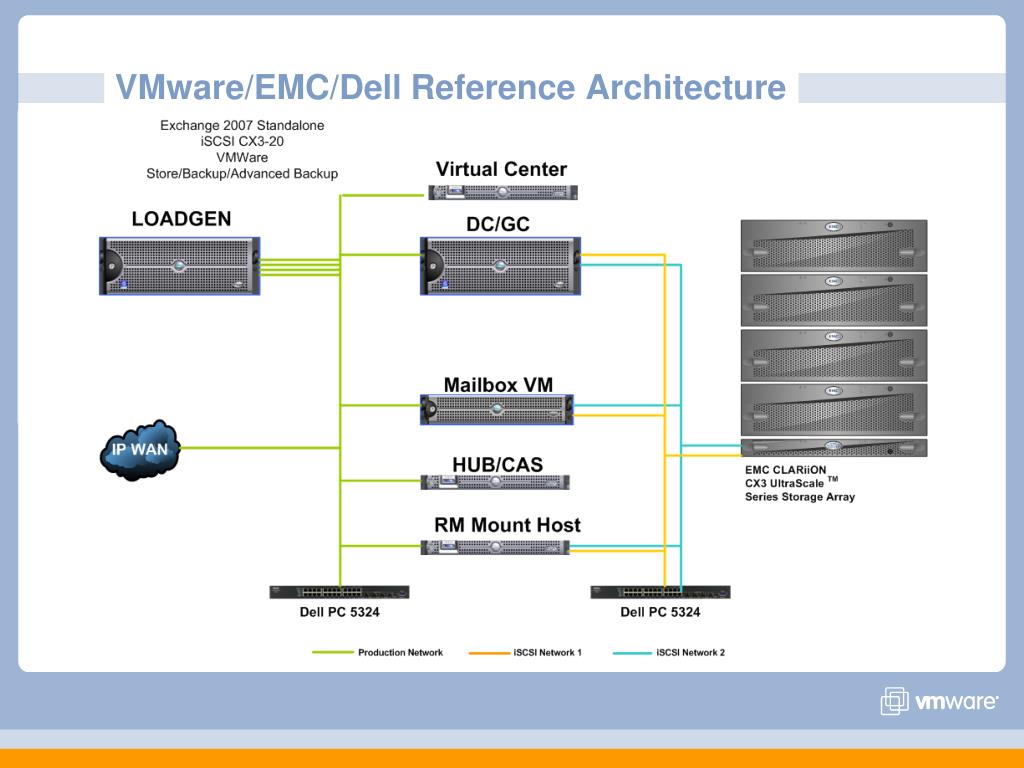Viewport: 1024px width, 768px height.
Task: Click the text 'iSCSI CX3-20'
Action: (242, 141)
